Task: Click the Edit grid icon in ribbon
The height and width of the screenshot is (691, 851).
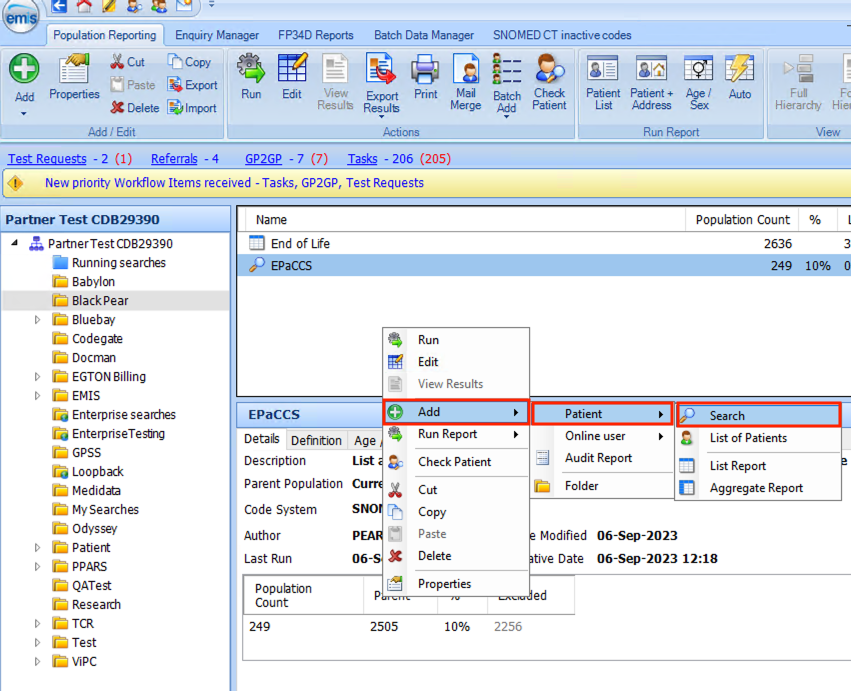Action: [x=292, y=68]
